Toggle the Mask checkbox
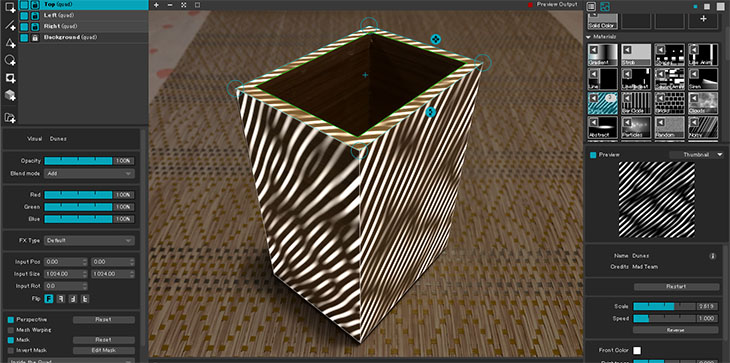This screenshot has height=363, width=730. (x=11, y=340)
